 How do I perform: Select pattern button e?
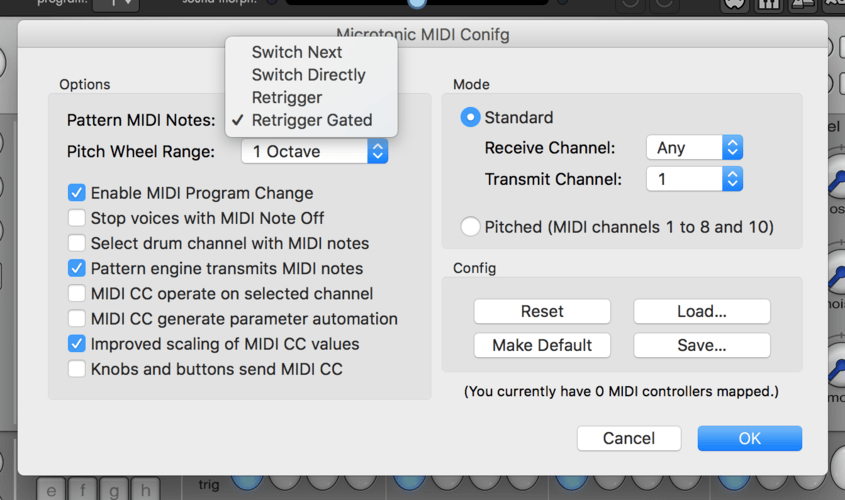pos(51,489)
